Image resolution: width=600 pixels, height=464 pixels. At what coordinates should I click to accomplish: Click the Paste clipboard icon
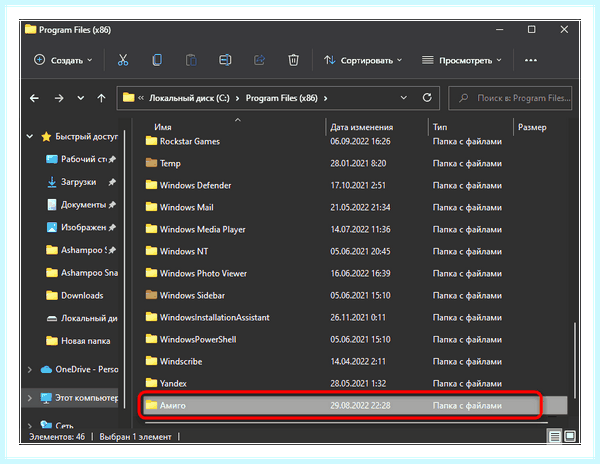(191, 60)
